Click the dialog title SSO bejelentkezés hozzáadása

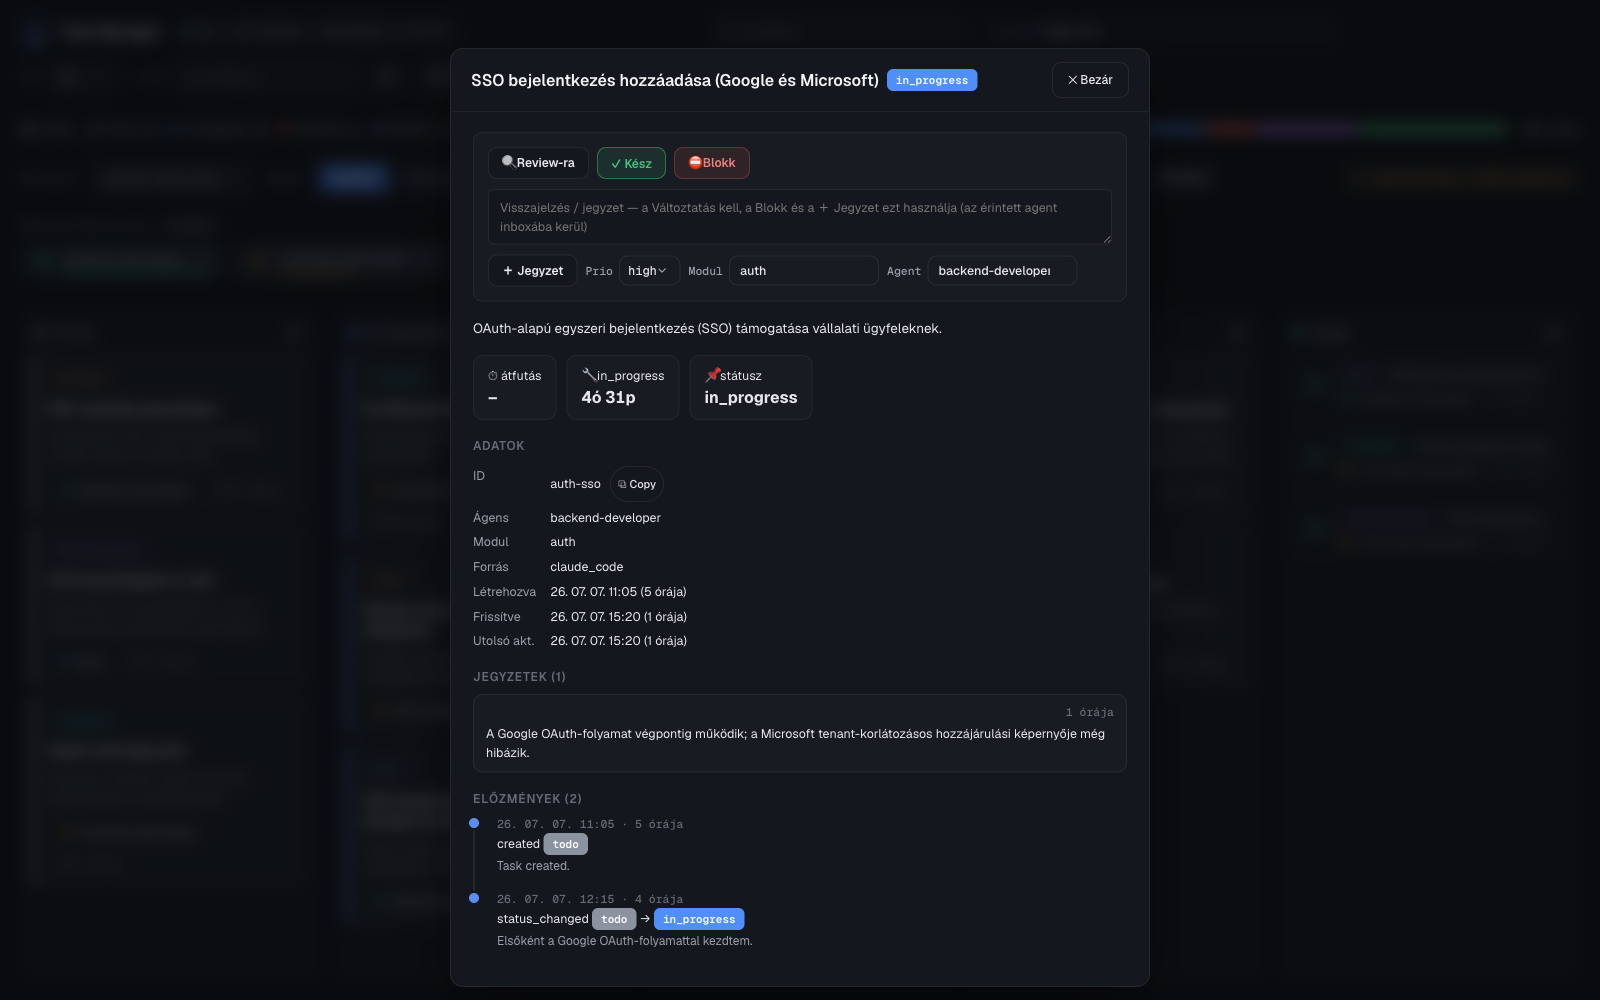coord(675,80)
